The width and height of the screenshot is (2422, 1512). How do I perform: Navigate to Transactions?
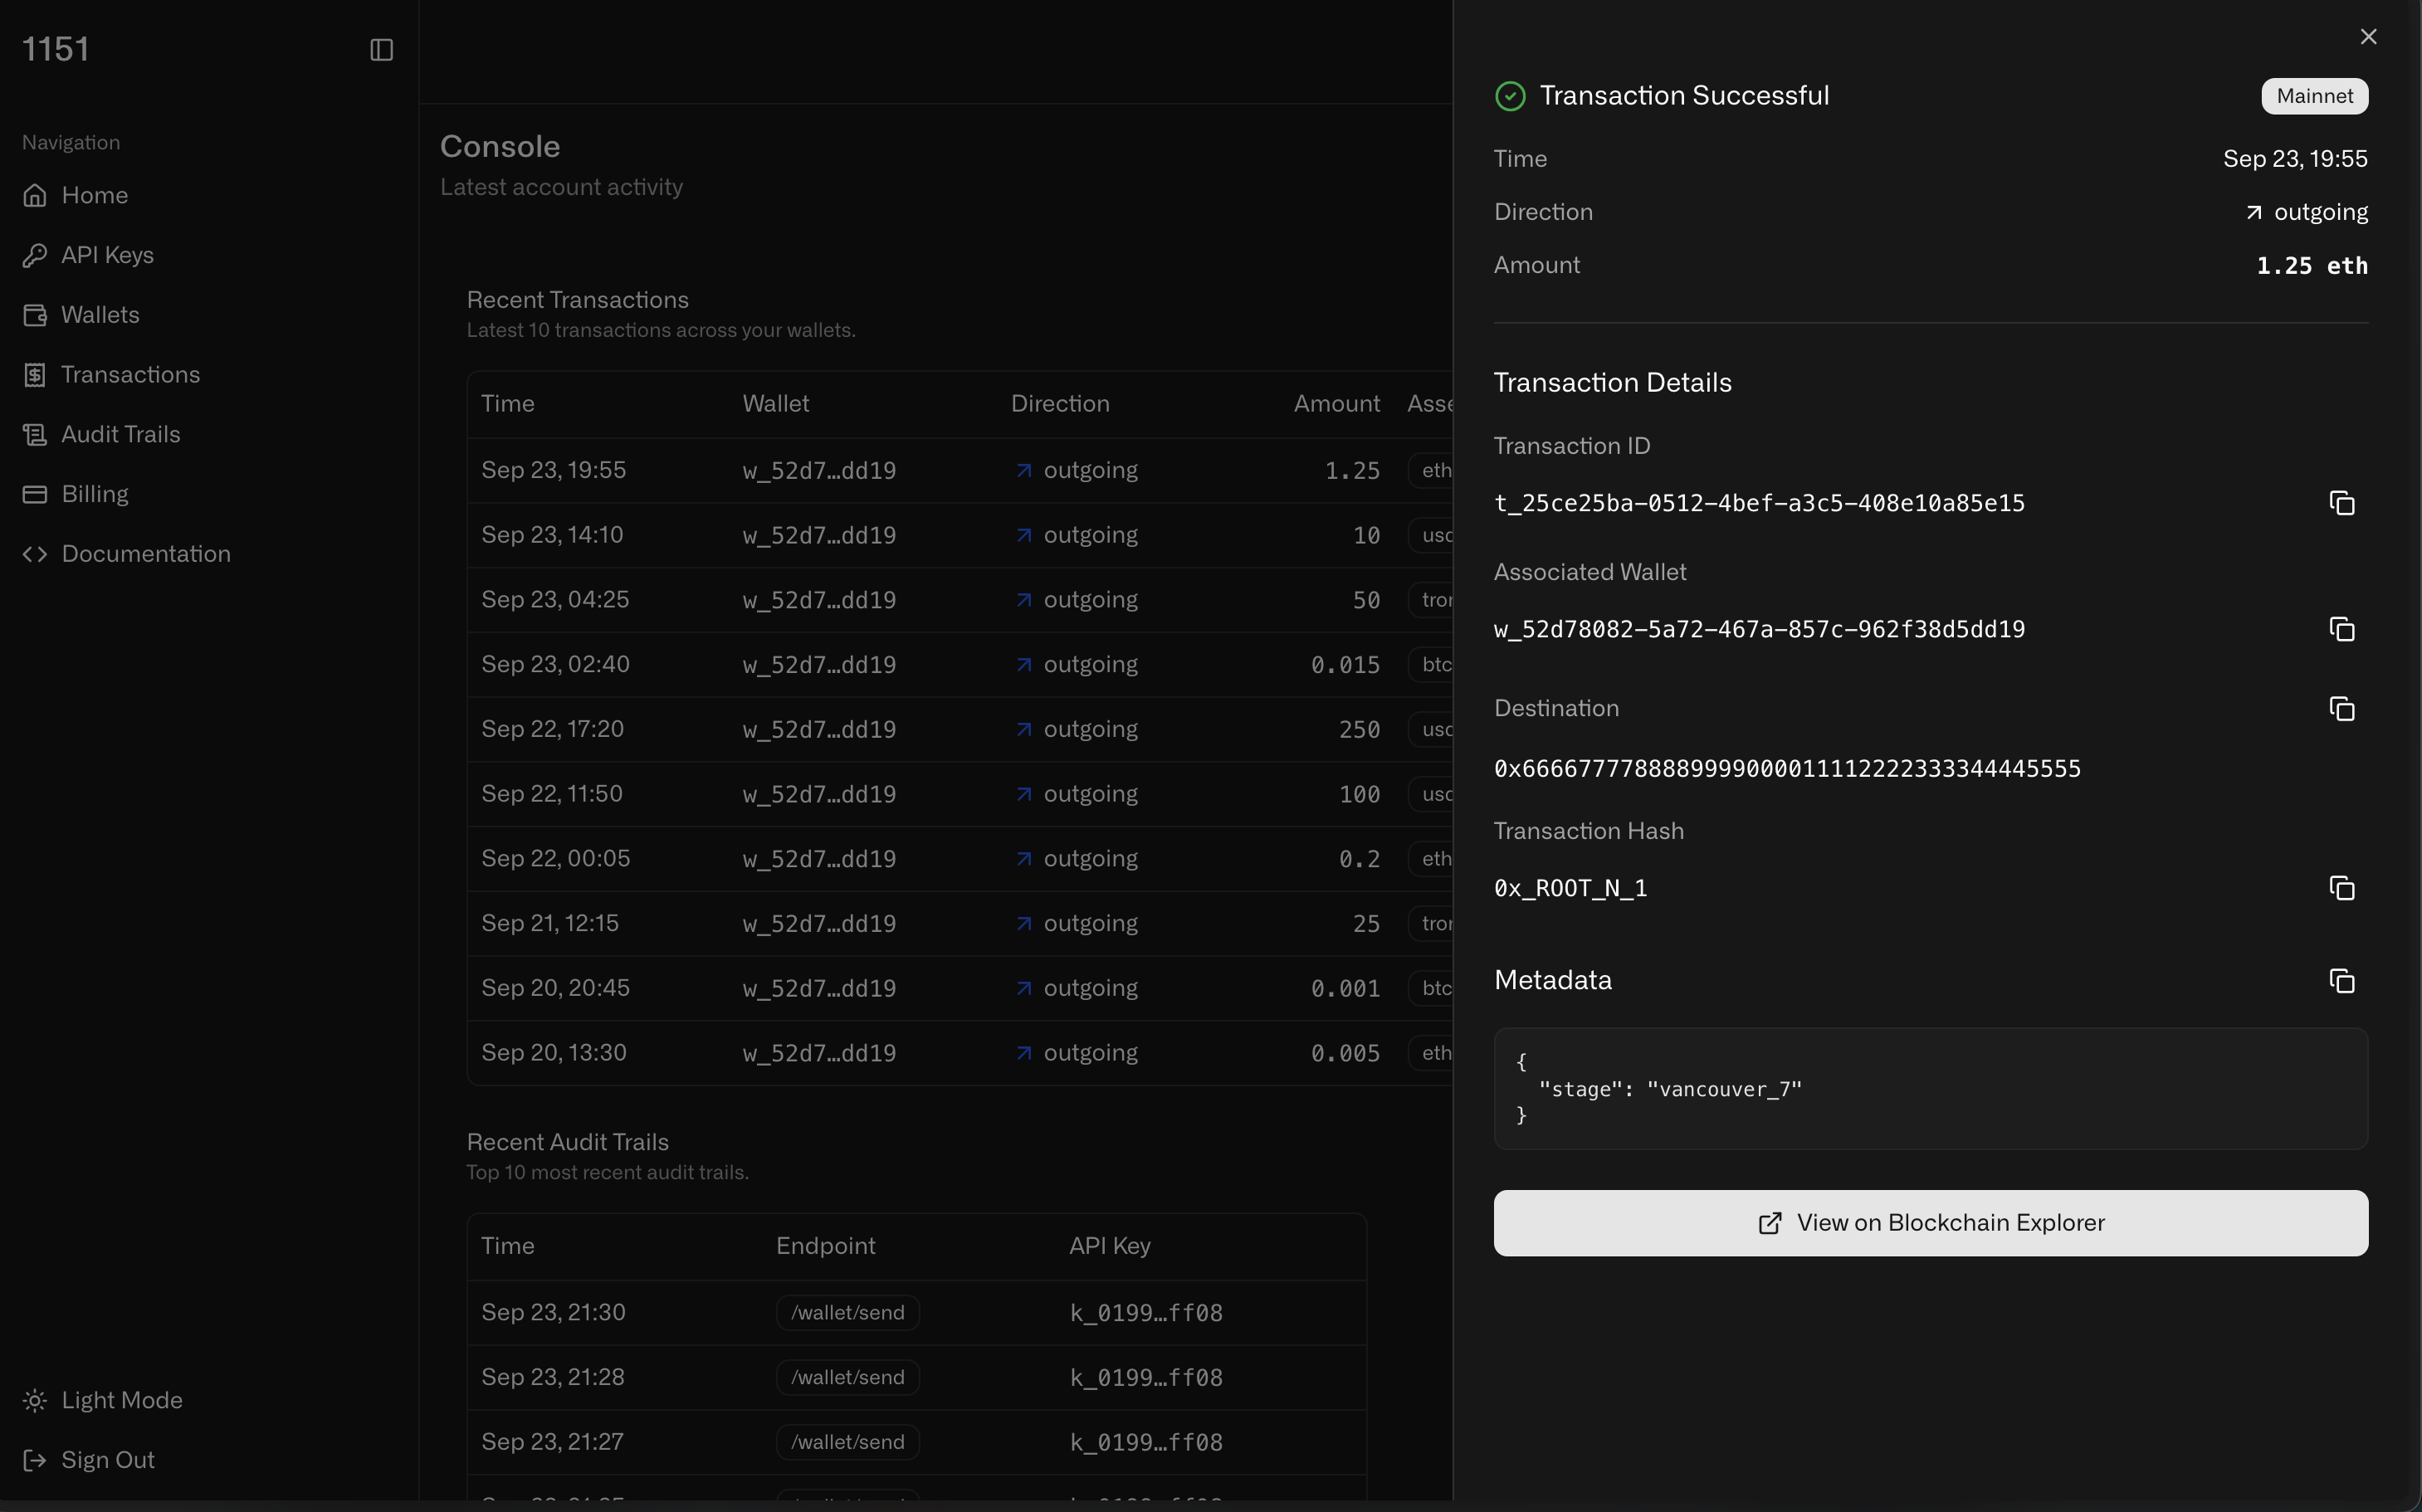pyautogui.click(x=112, y=375)
